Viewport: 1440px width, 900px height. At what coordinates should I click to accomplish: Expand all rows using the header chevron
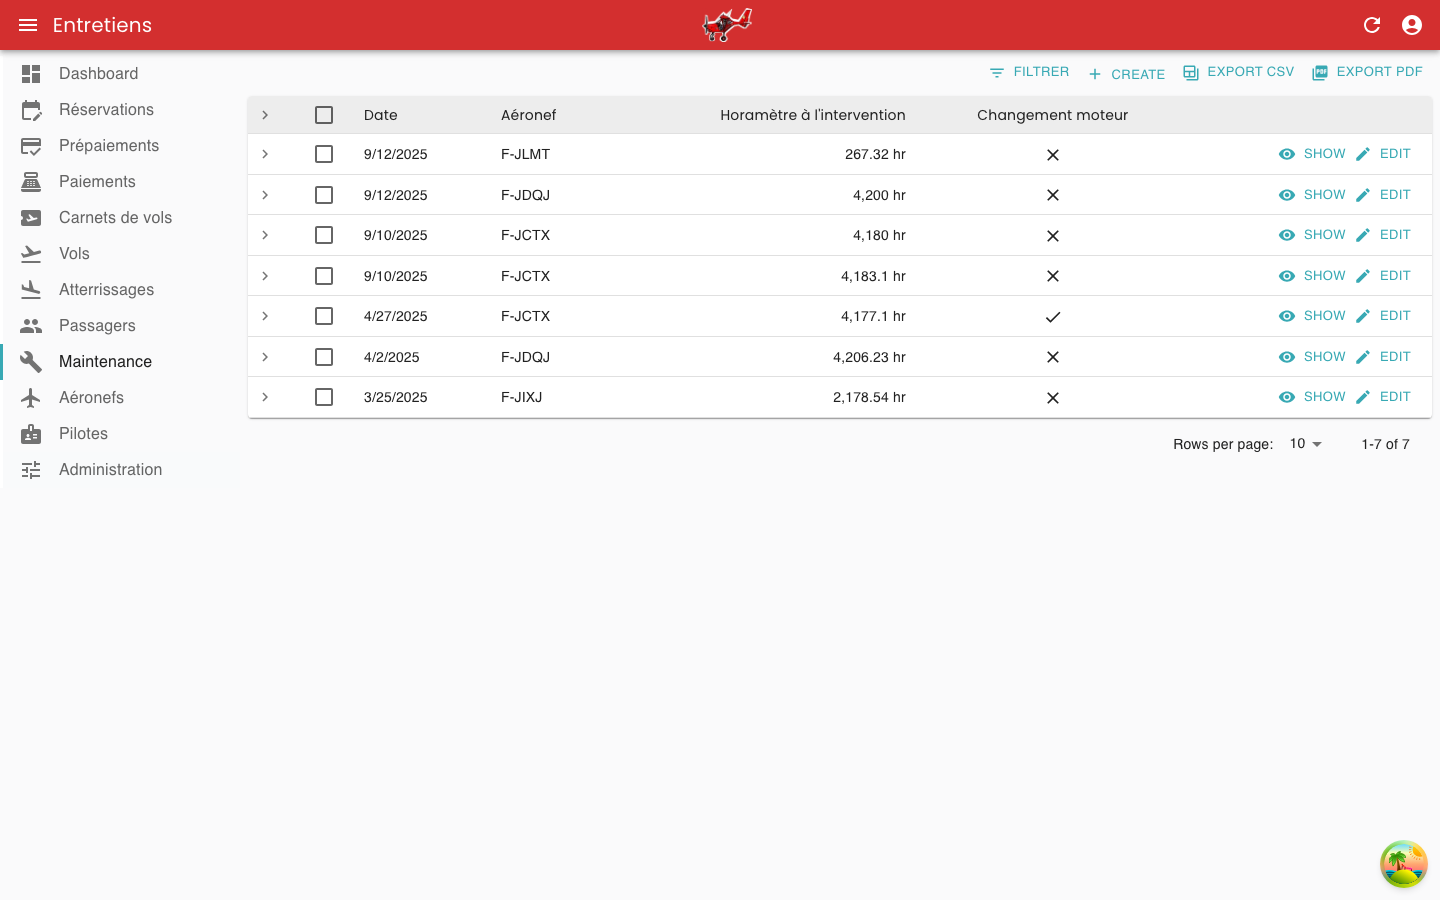click(265, 115)
